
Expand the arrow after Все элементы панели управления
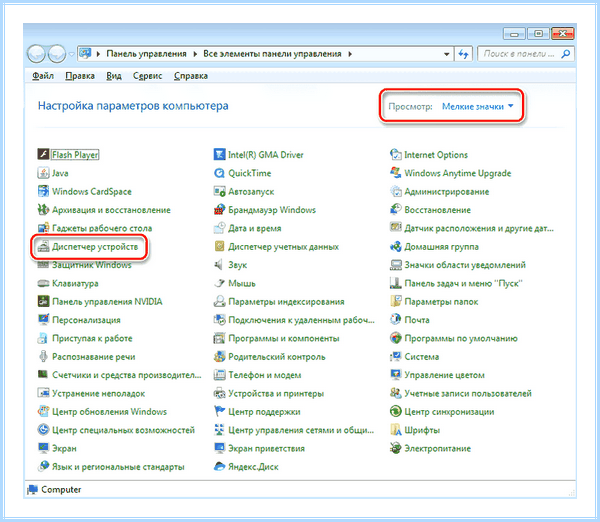coord(350,54)
